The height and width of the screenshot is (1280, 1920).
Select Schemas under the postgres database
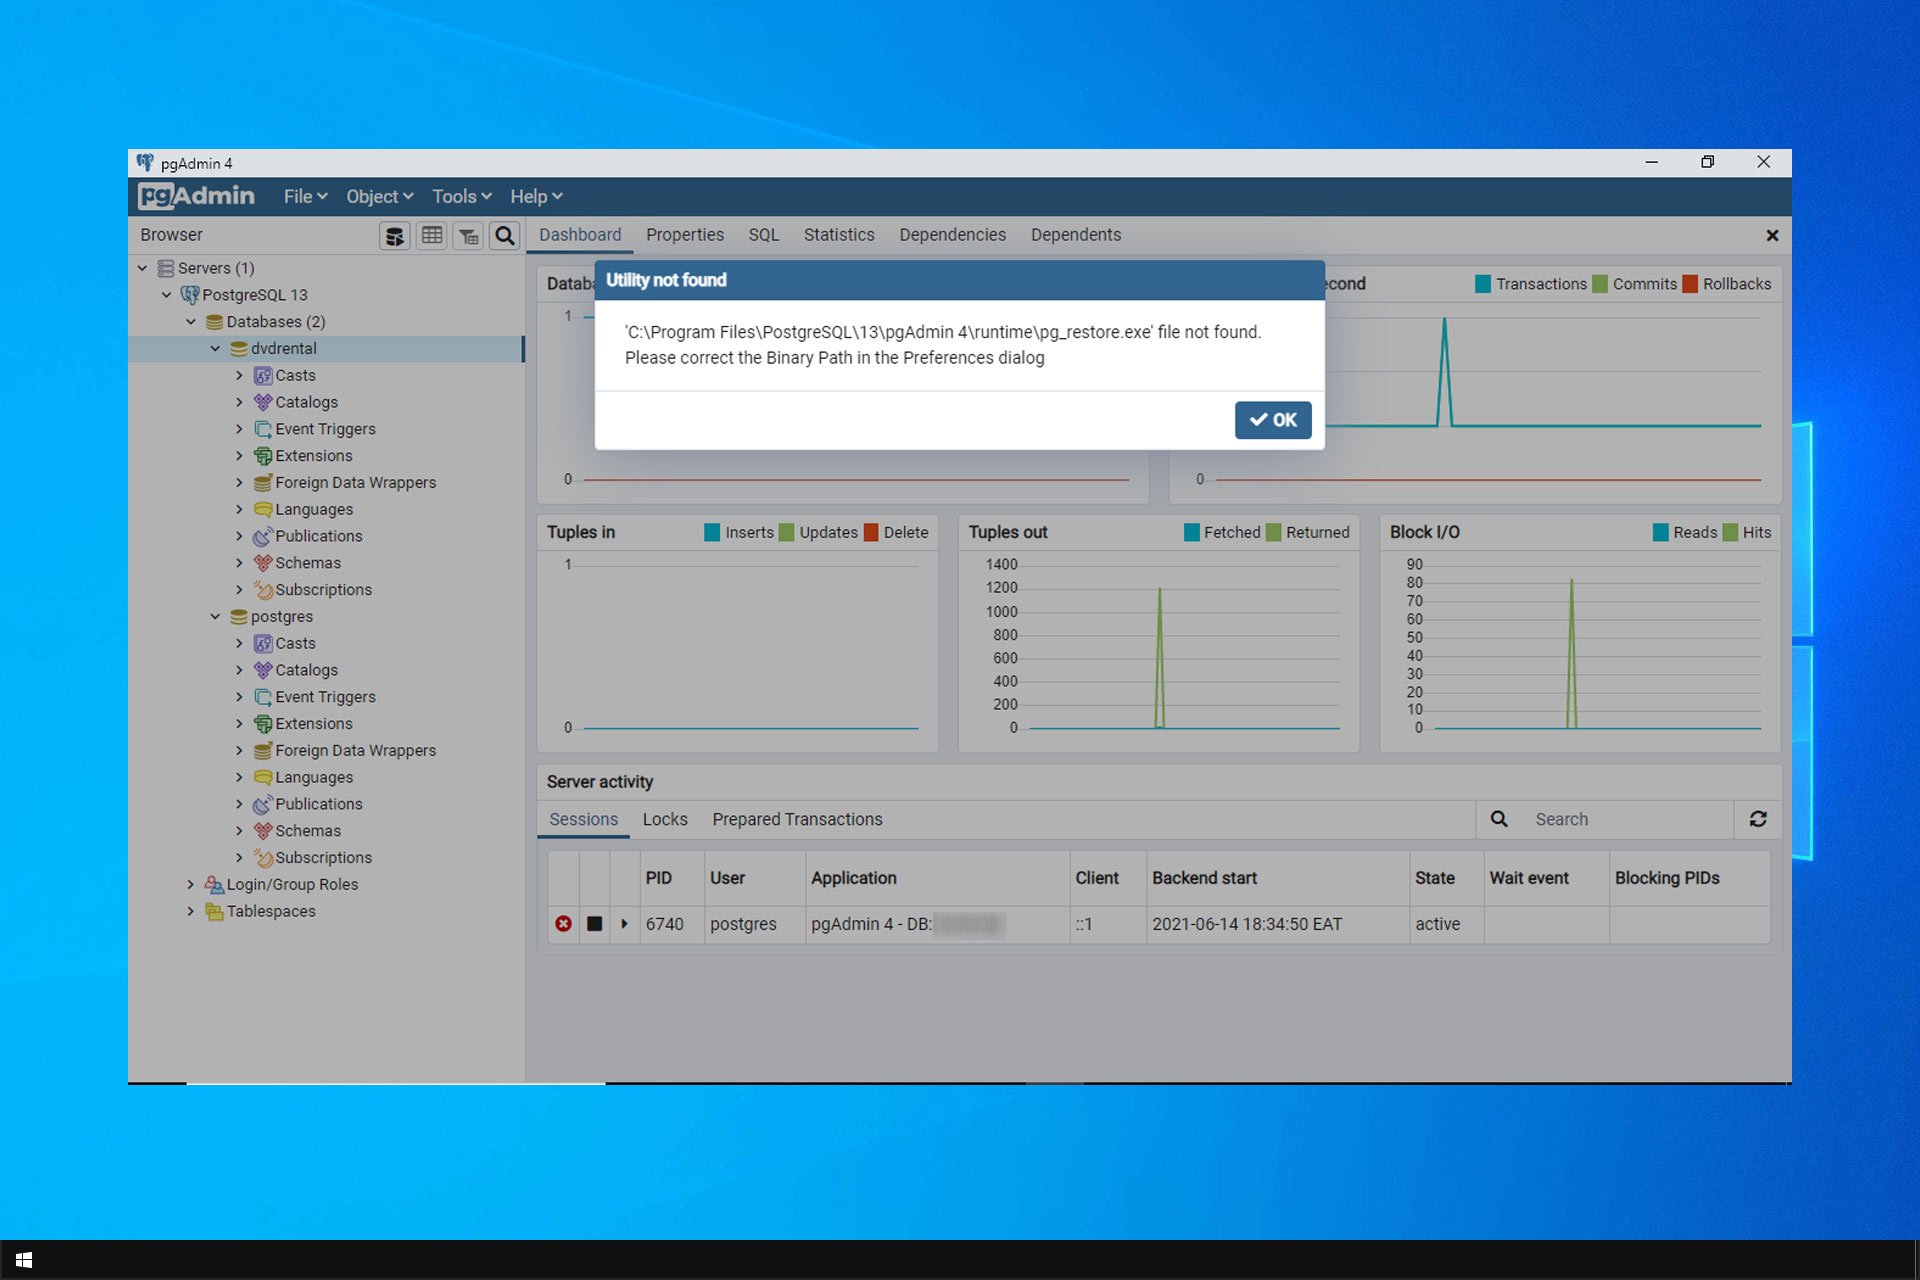click(308, 831)
